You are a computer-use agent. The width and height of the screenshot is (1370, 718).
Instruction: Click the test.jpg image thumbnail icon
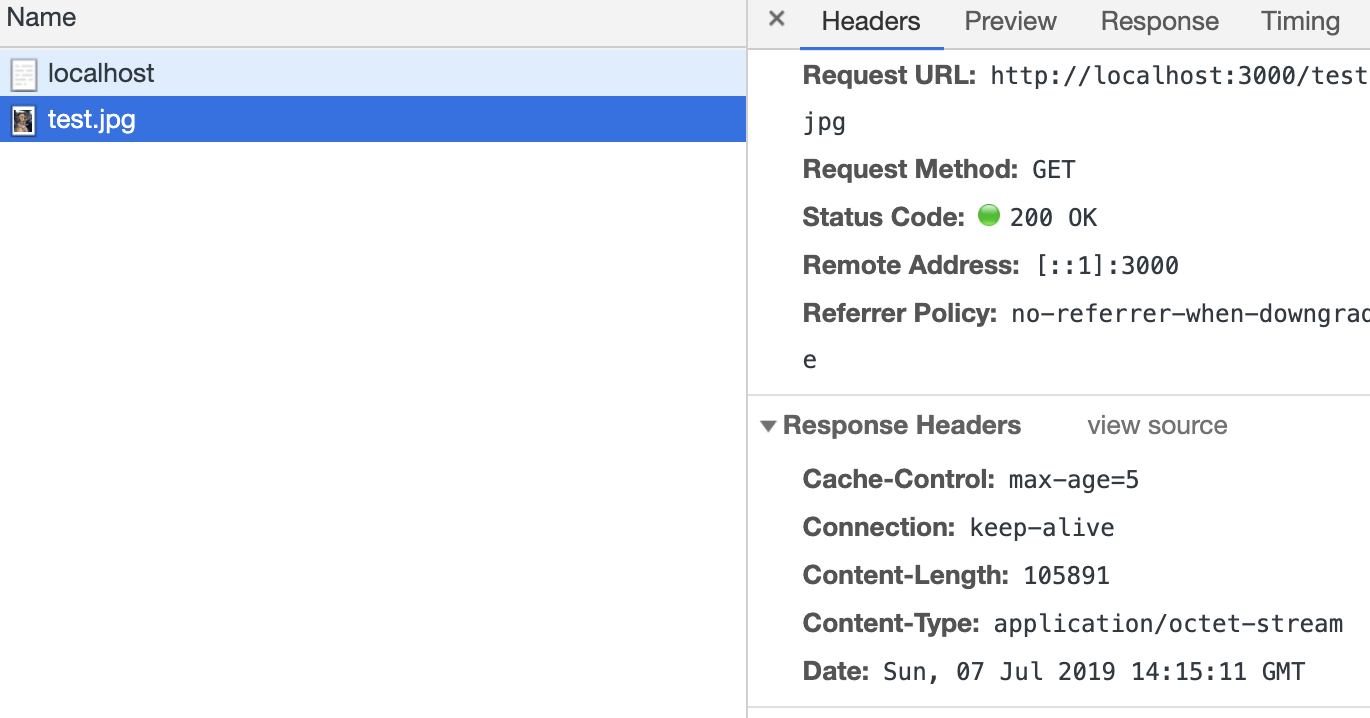(23, 120)
